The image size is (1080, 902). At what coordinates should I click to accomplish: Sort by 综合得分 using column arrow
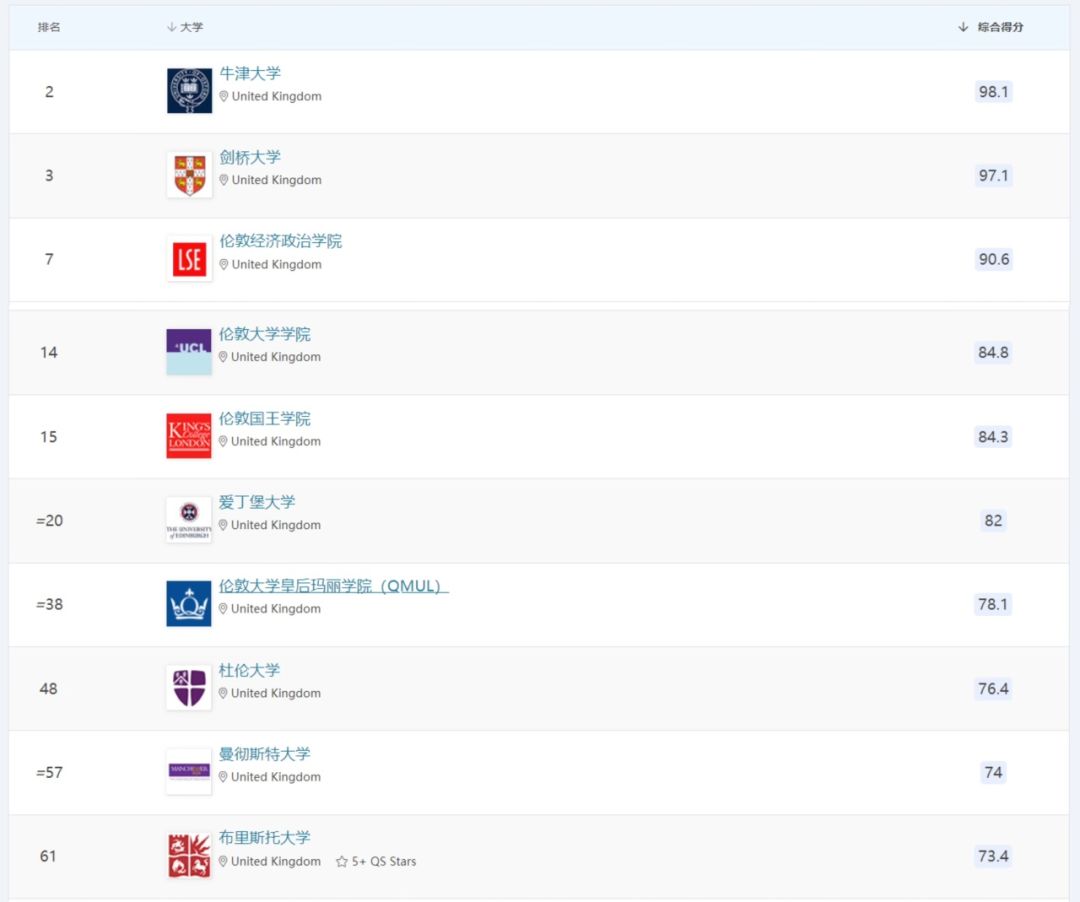pyautogui.click(x=963, y=27)
